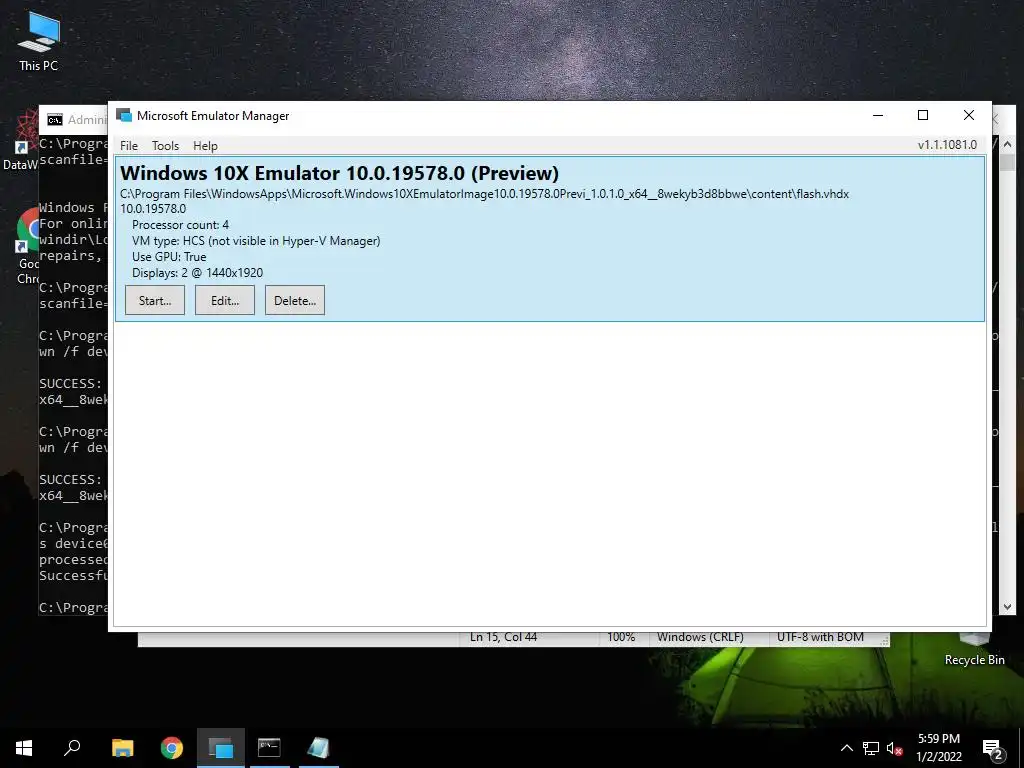Click the Displays: 2 @ 1440x1920 line
The image size is (1024, 768).
pyautogui.click(x=197, y=273)
